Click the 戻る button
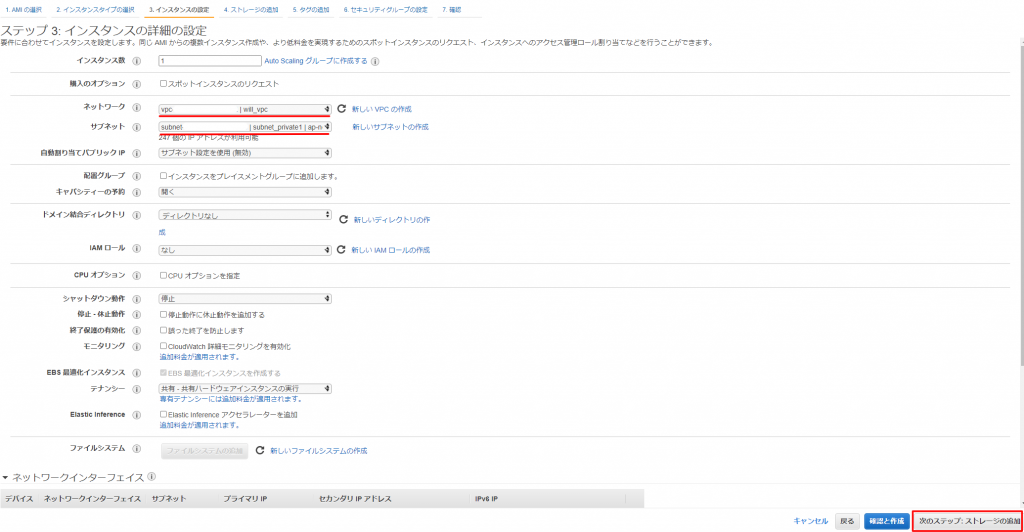The width and height of the screenshot is (1024, 532). (x=847, y=521)
